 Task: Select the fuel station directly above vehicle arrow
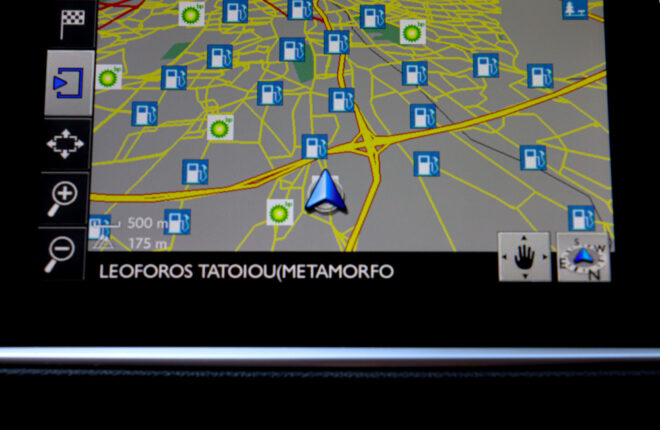(315, 147)
